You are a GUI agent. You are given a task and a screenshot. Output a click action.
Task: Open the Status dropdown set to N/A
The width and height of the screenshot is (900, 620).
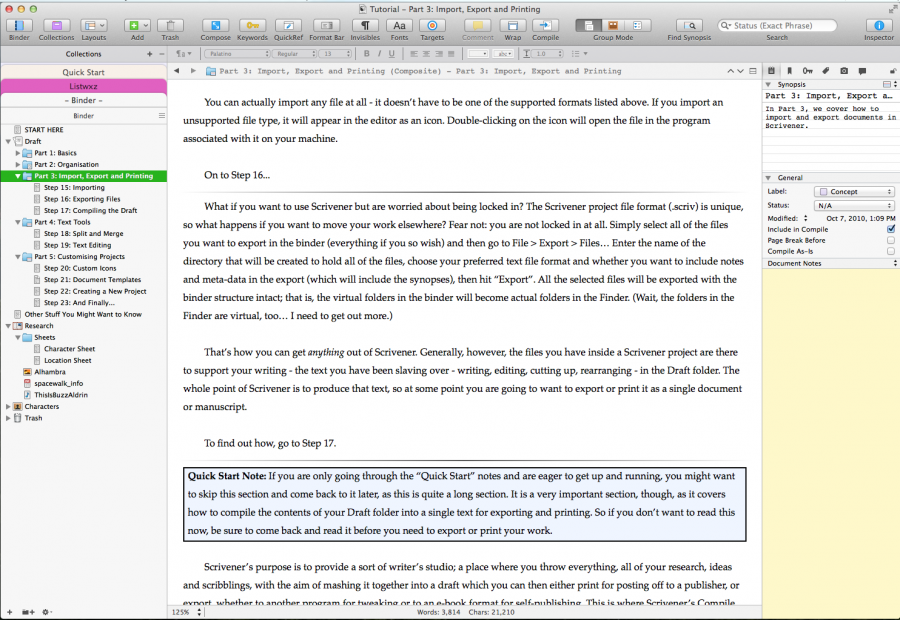tap(855, 206)
